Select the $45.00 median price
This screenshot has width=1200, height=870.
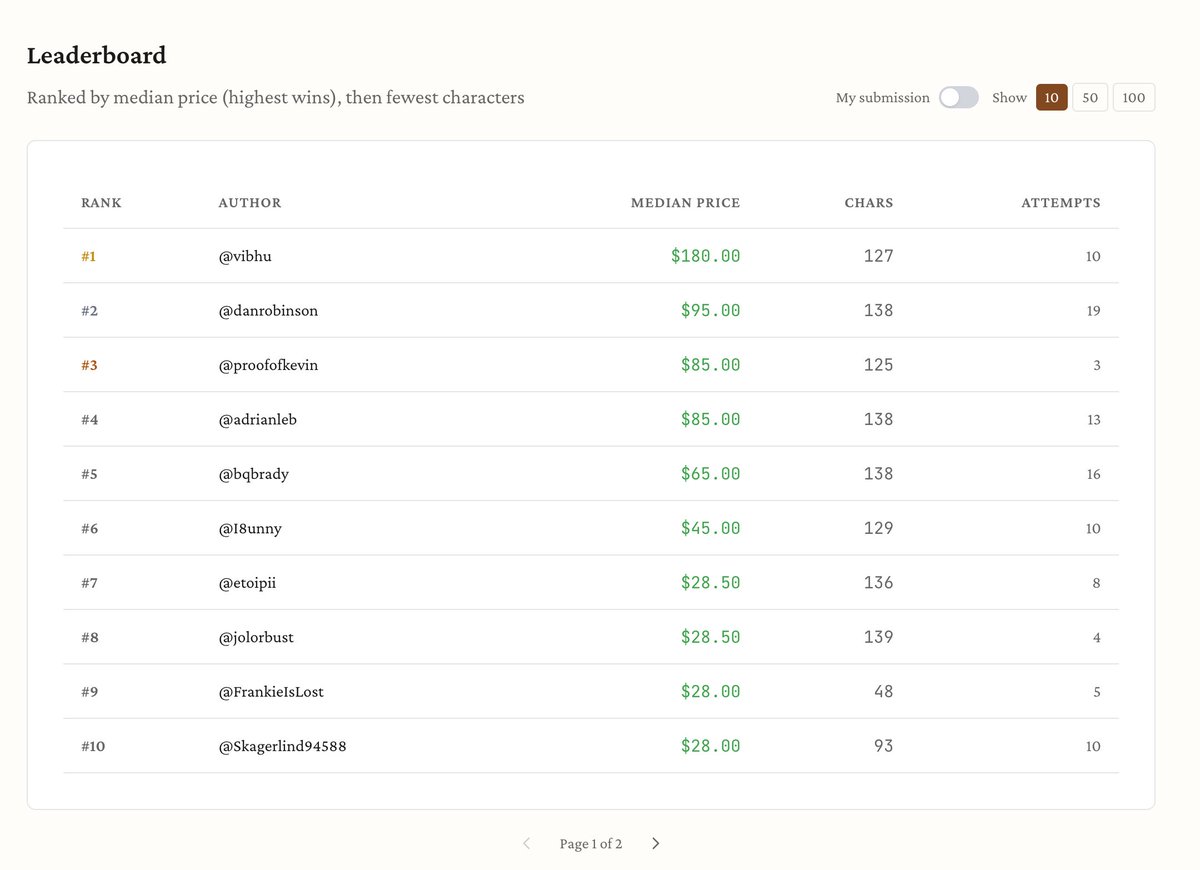711,528
